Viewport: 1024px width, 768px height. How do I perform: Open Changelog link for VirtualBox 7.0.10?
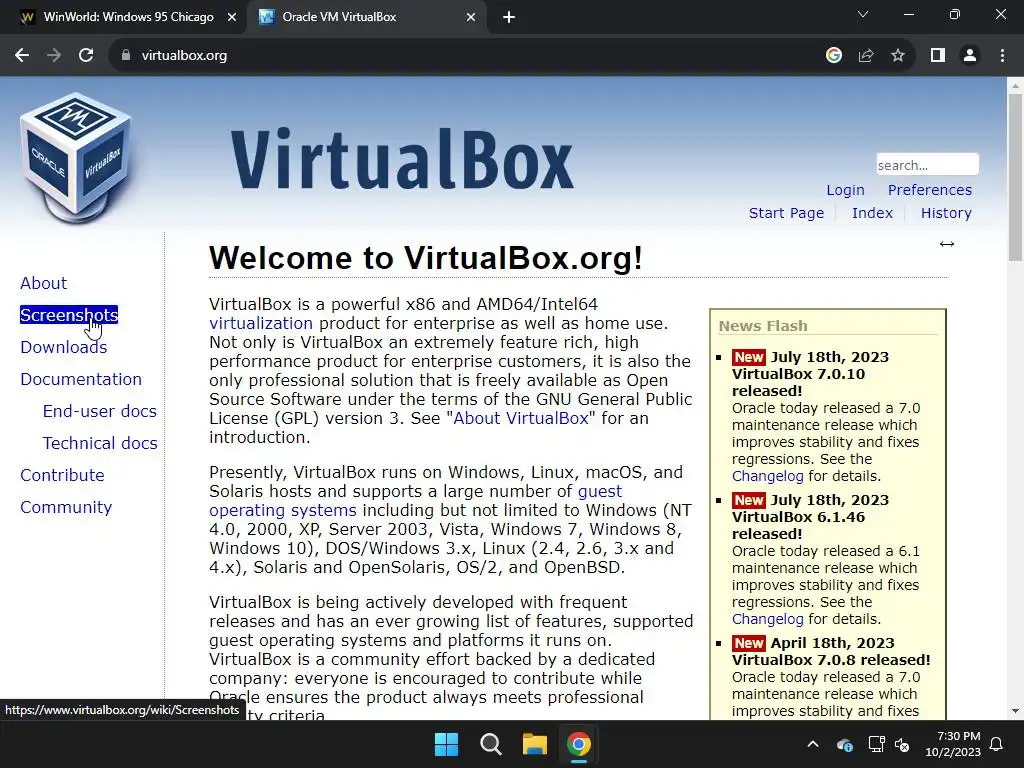(767, 476)
